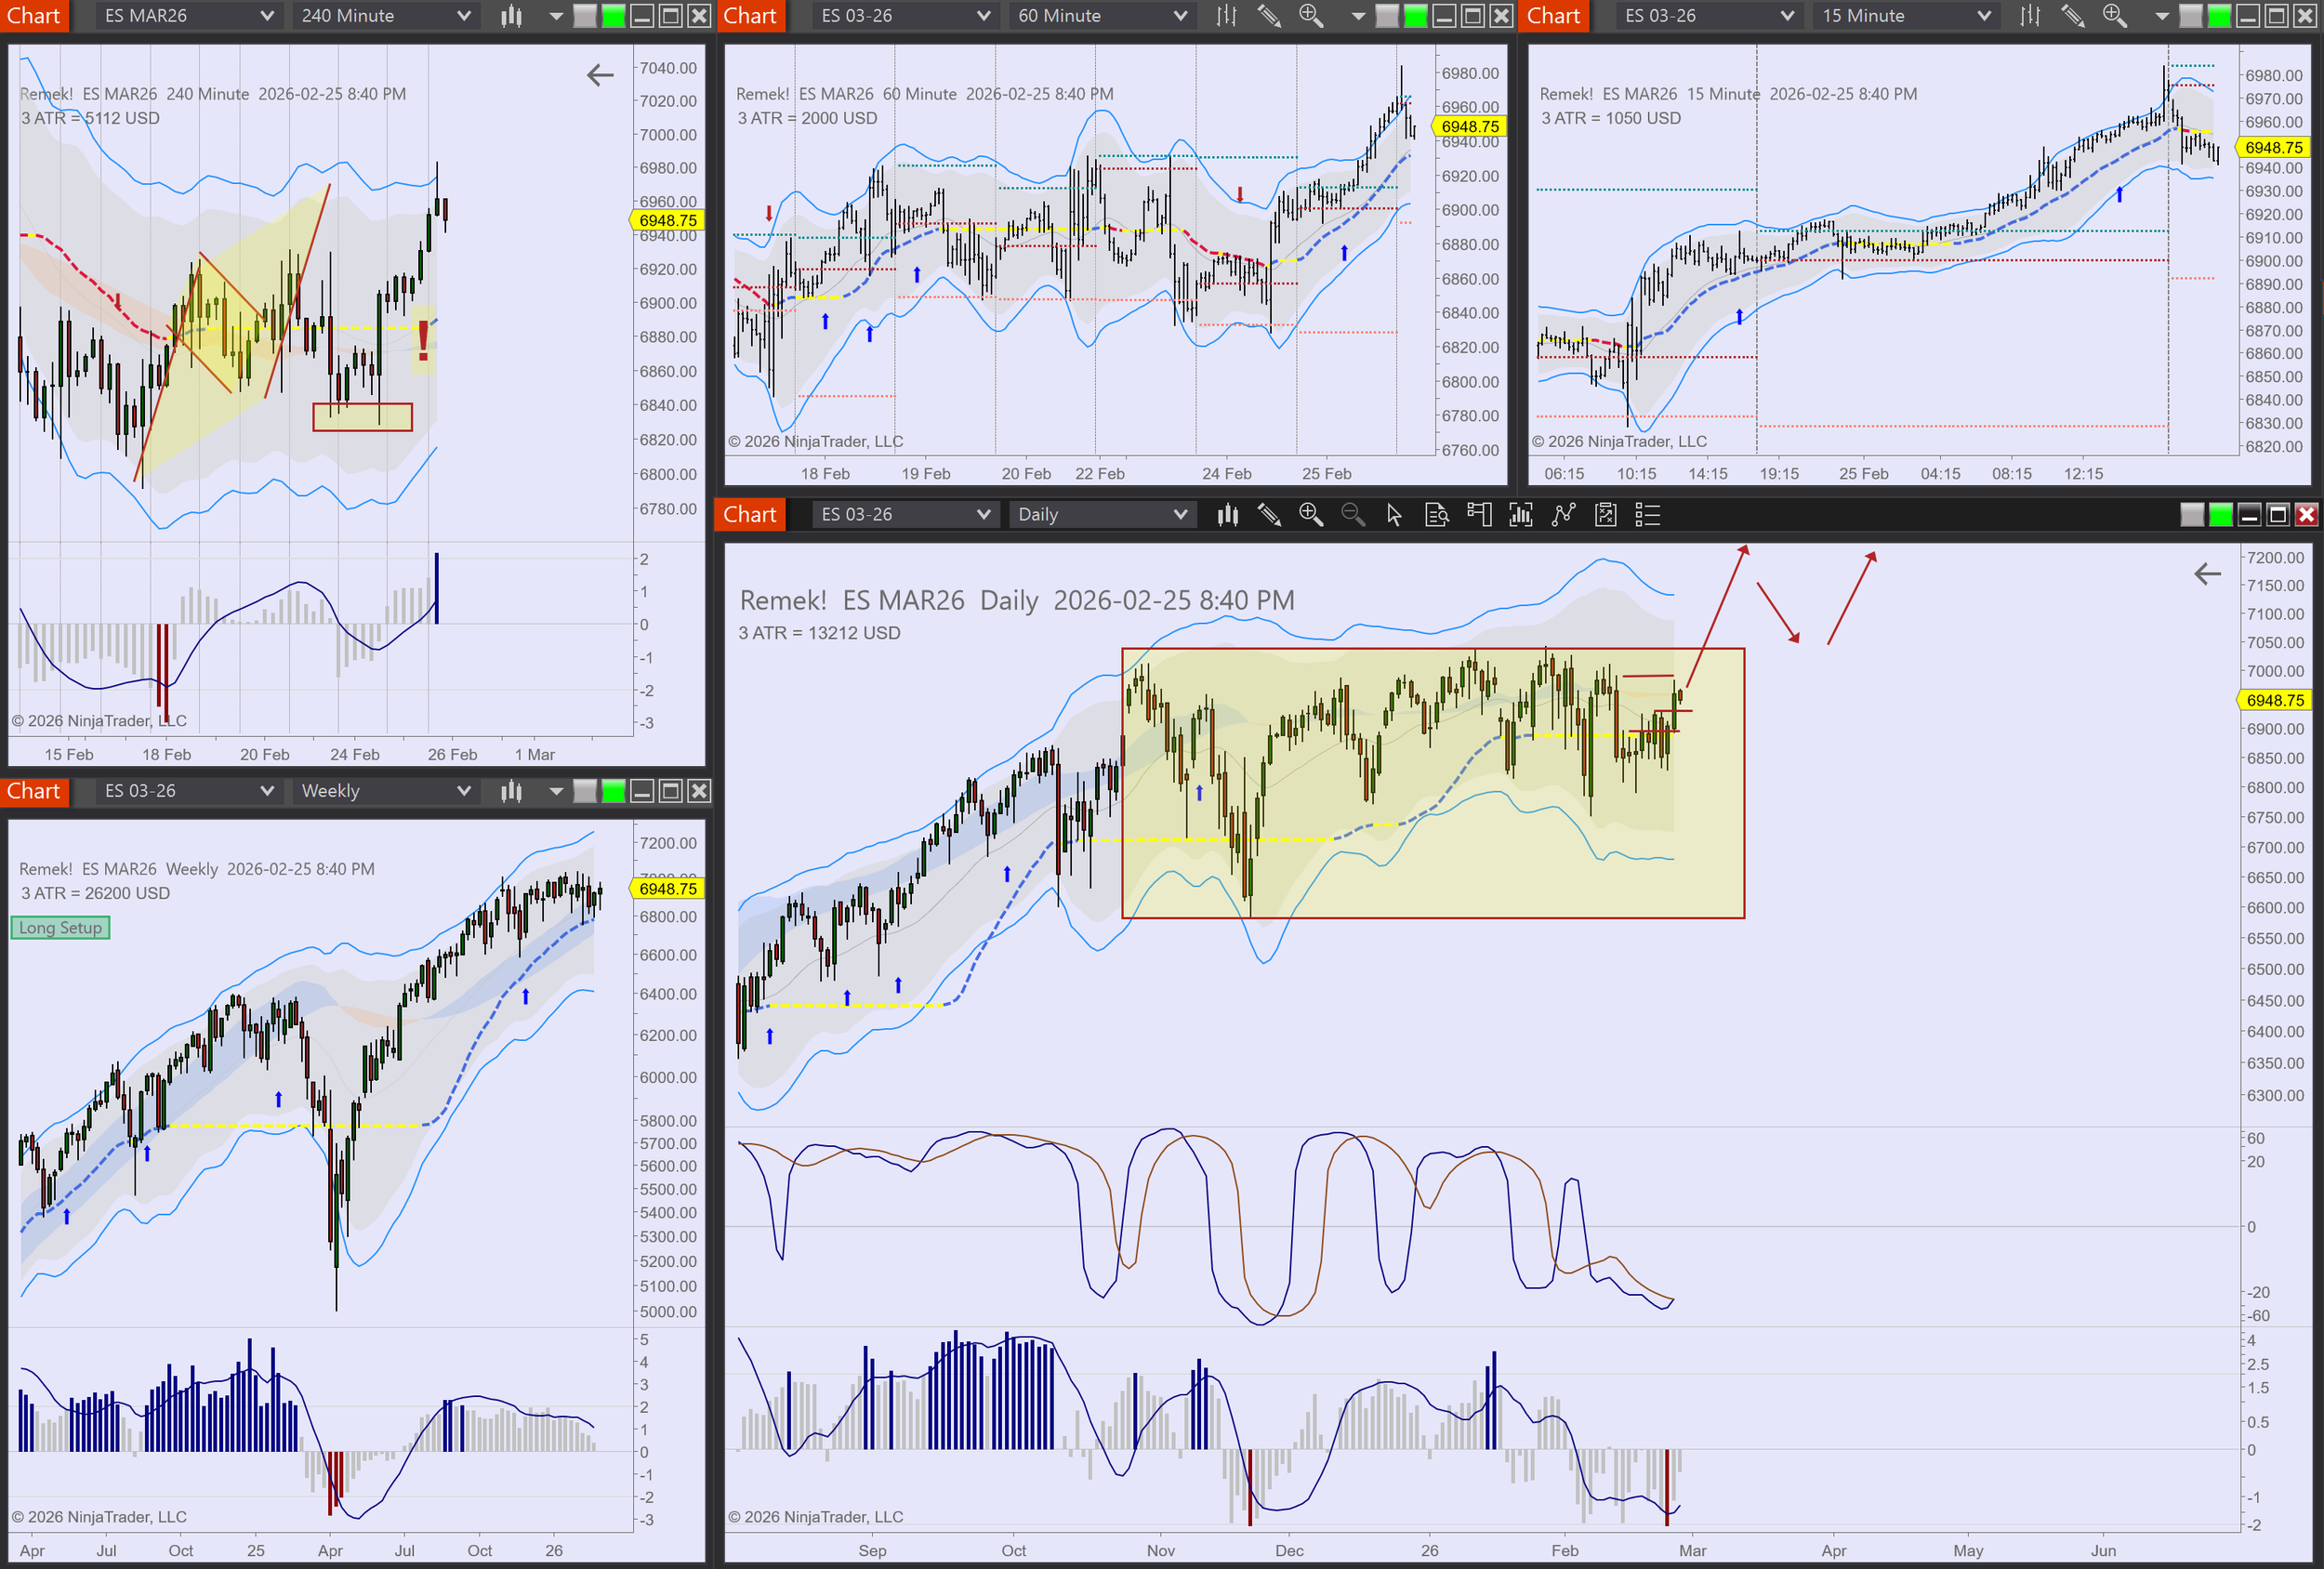
Task: Select the cursor pointer tool in Daily chart
Action: pos(1394,514)
